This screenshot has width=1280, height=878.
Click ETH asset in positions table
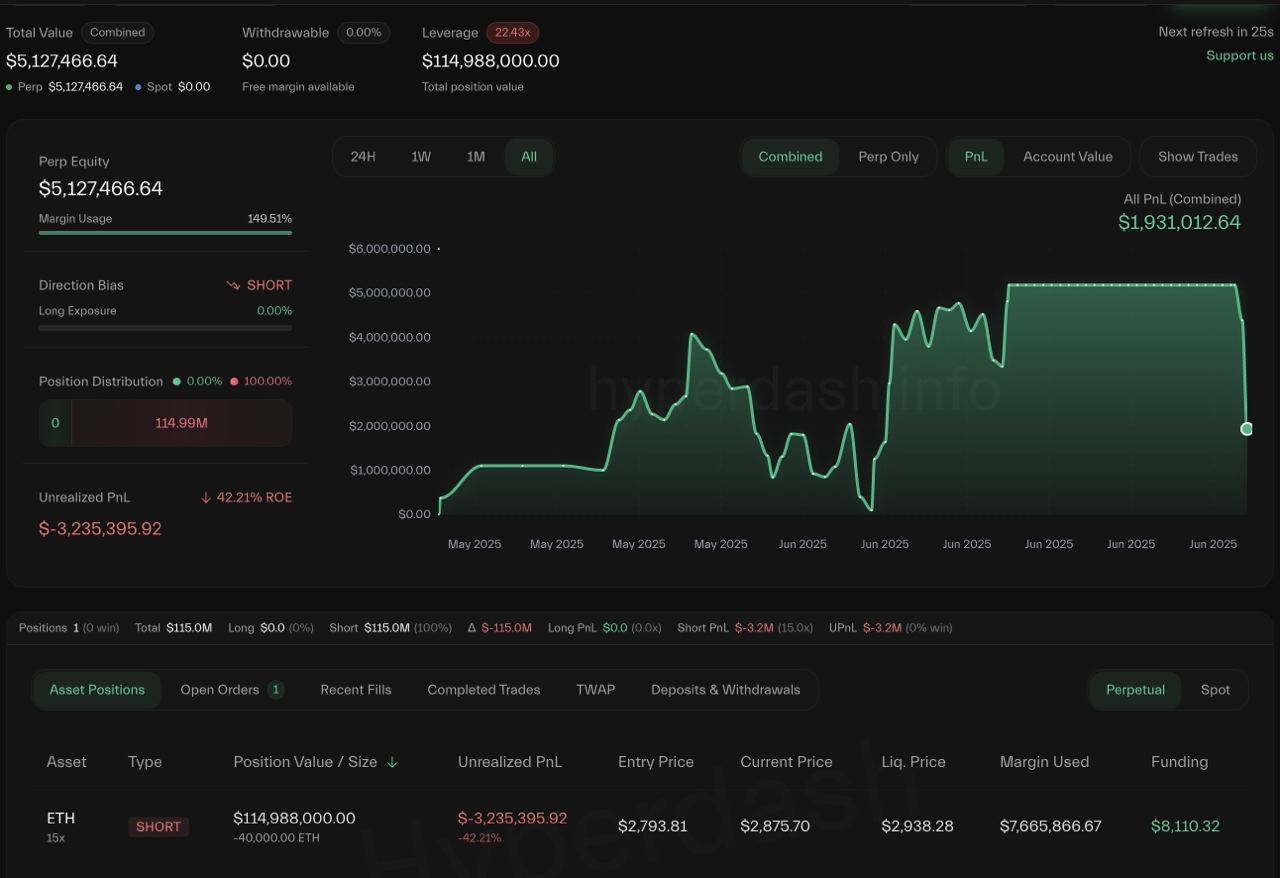pos(61,818)
